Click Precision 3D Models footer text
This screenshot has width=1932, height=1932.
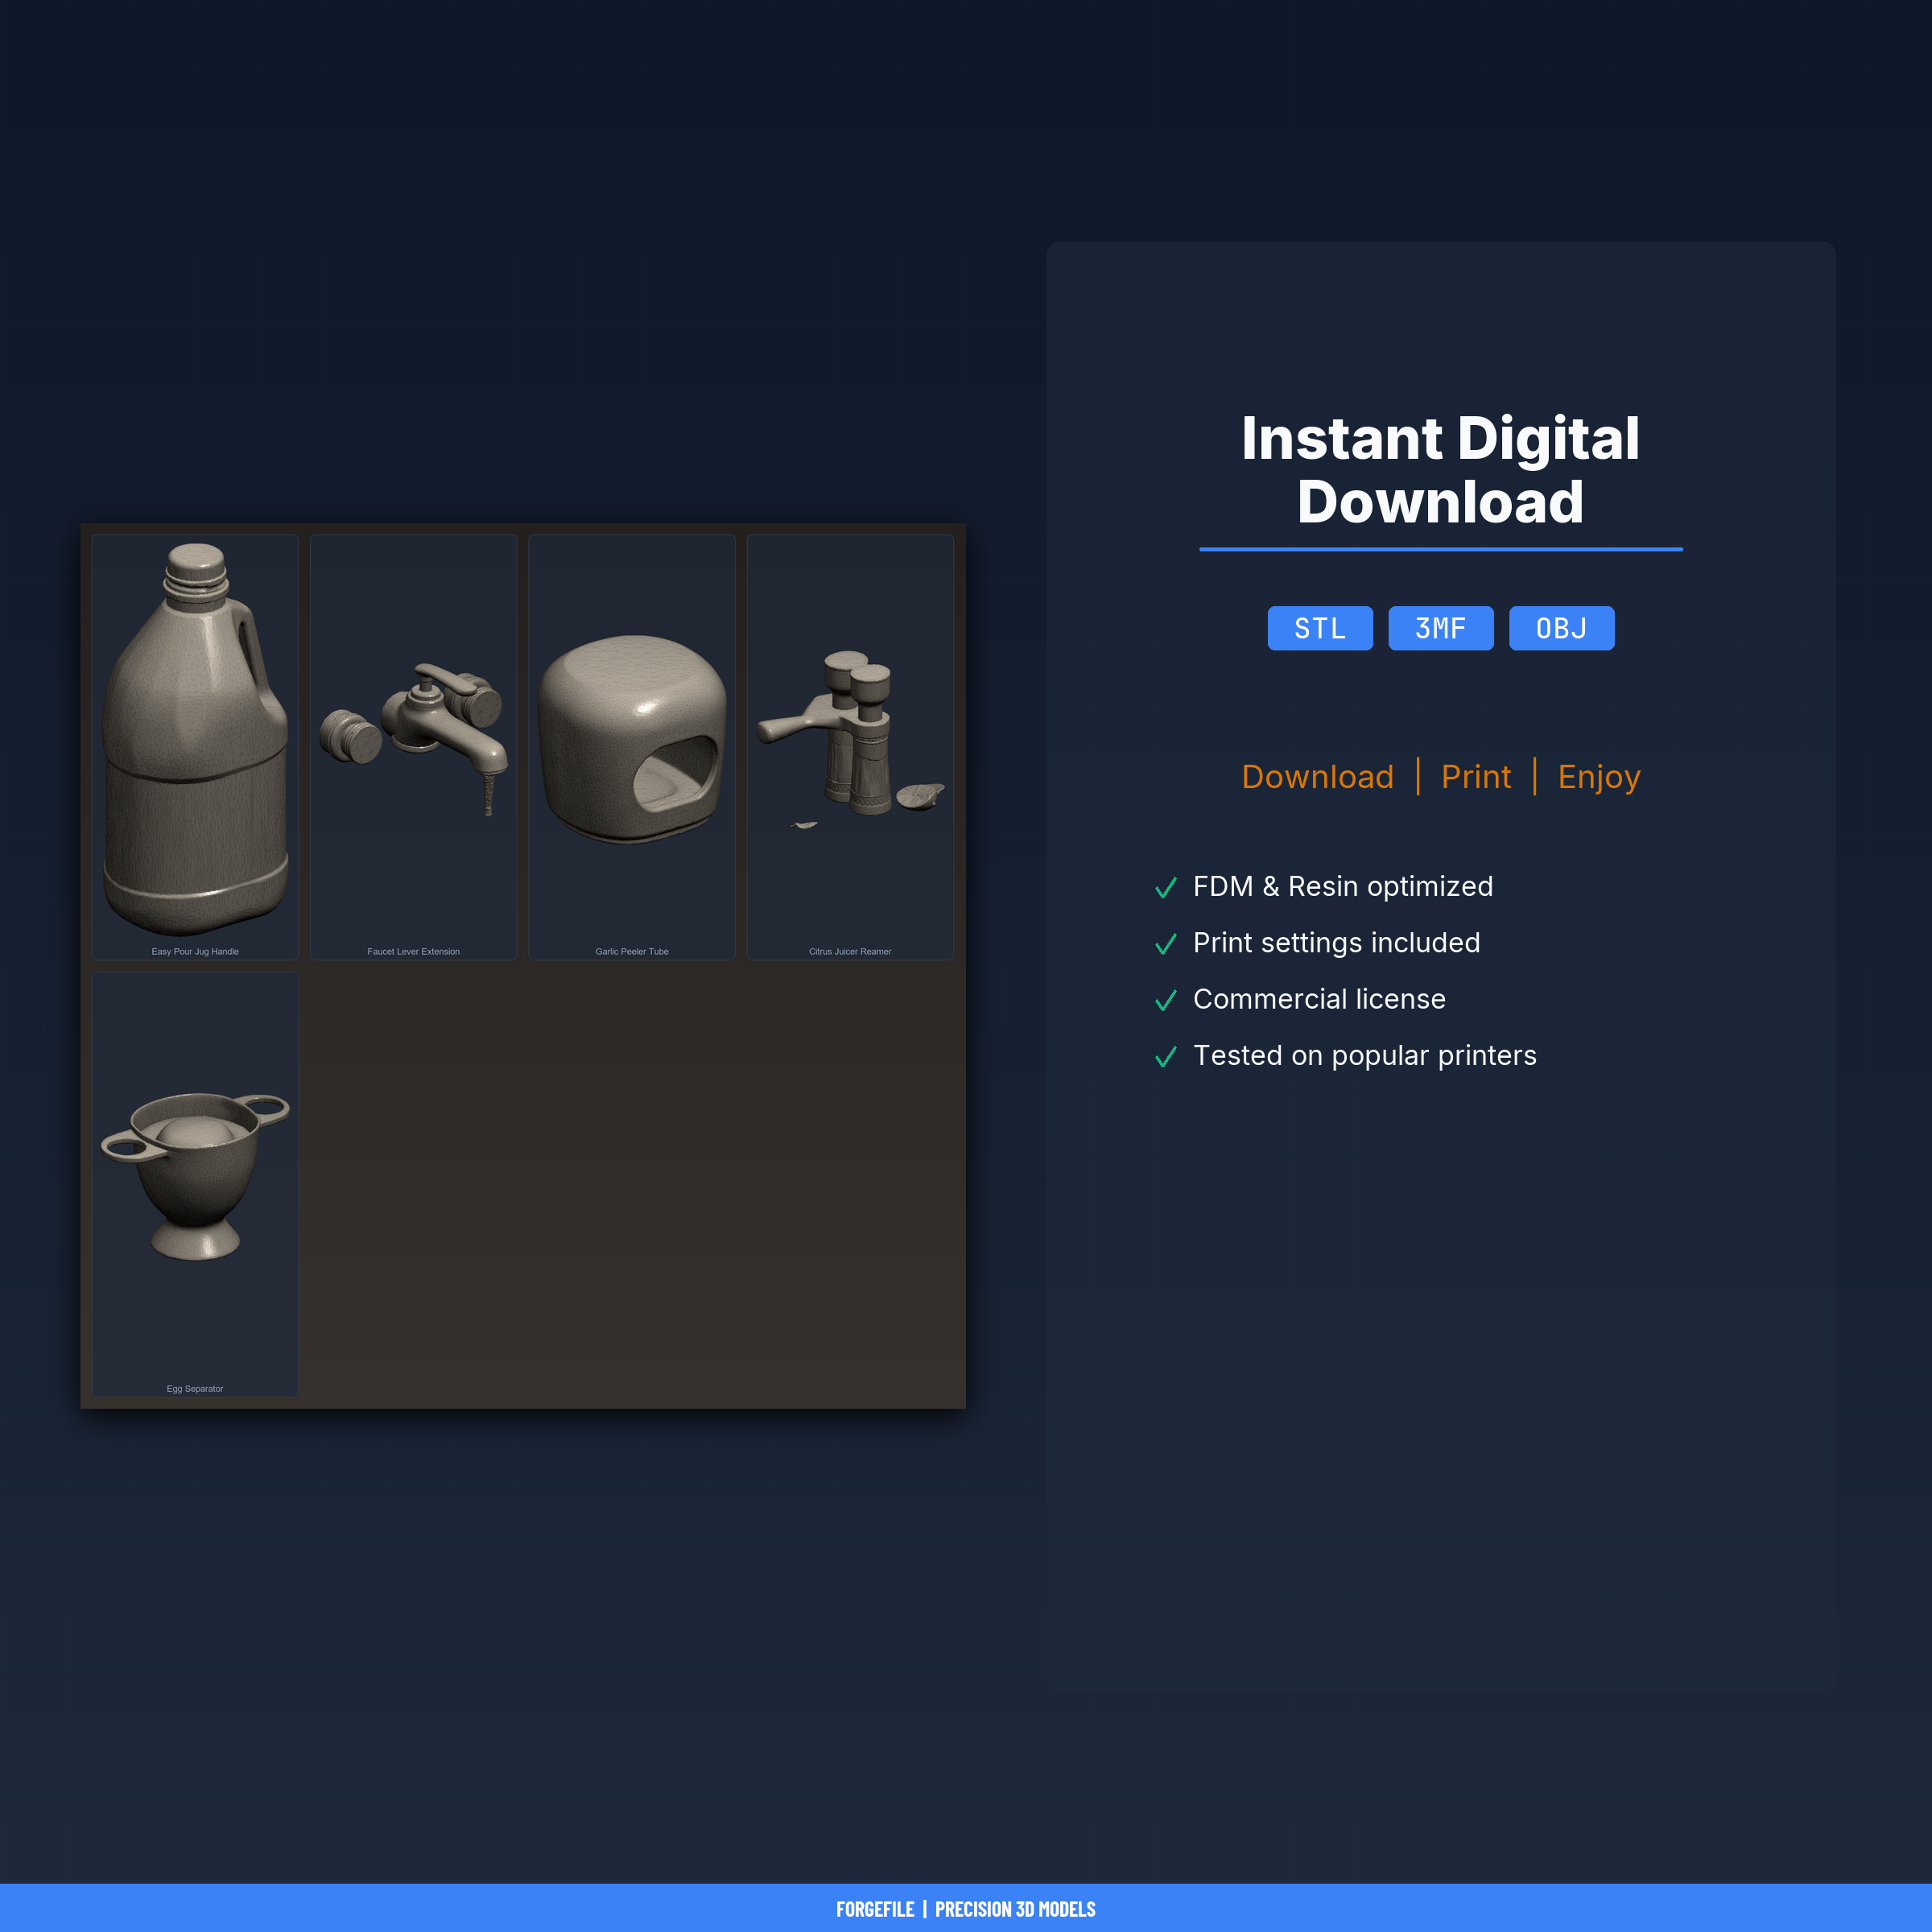click(x=1015, y=1909)
